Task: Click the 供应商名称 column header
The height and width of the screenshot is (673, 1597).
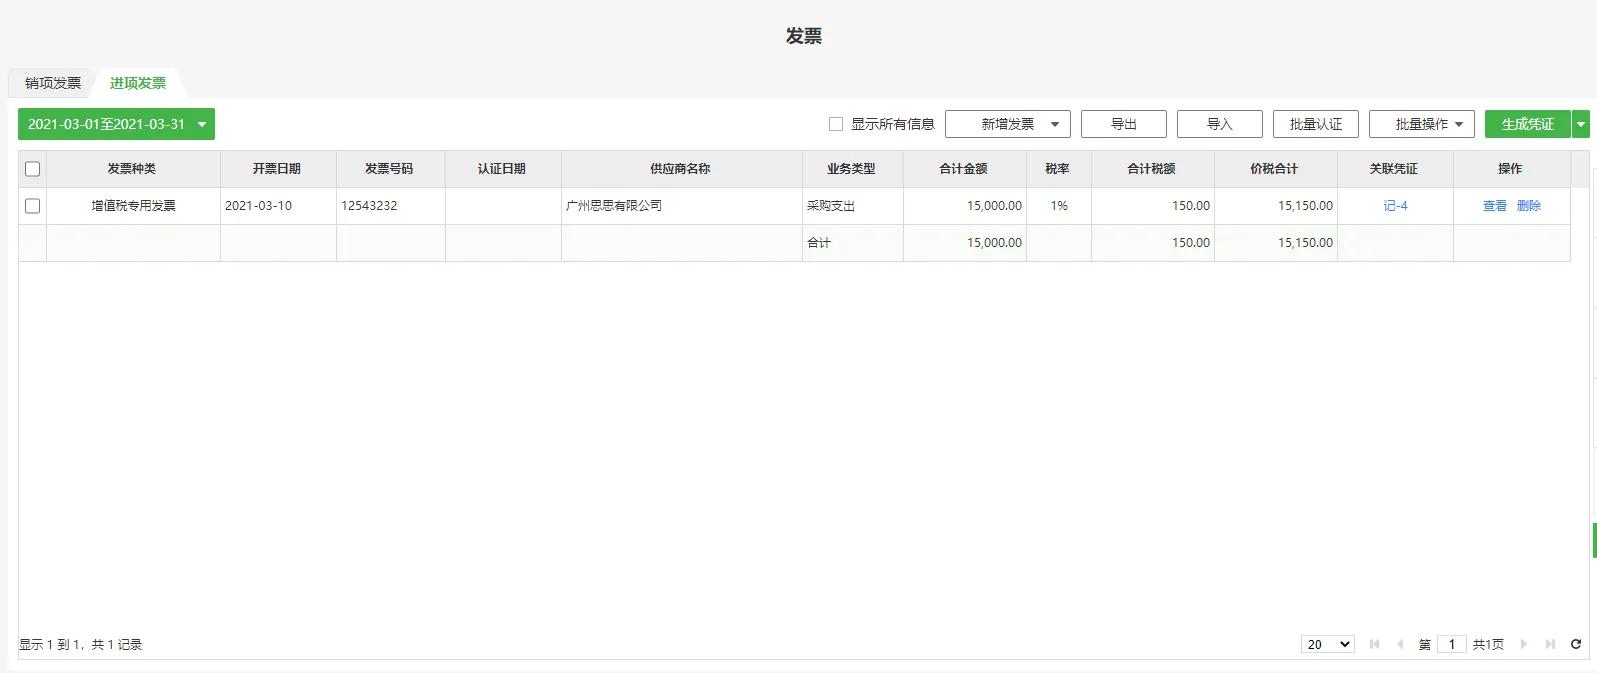Action: point(681,169)
